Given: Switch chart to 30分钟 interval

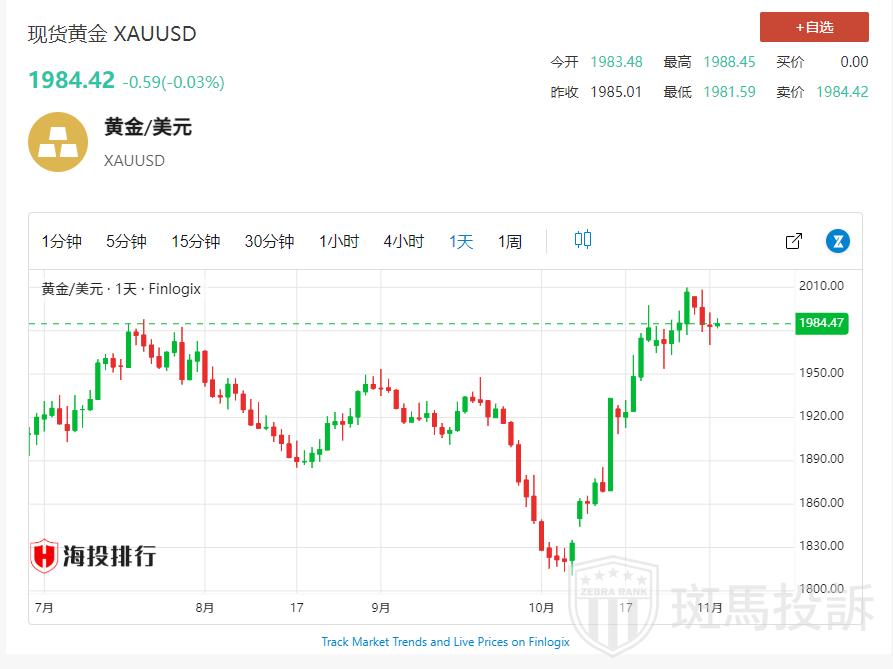Looking at the screenshot, I should point(269,241).
